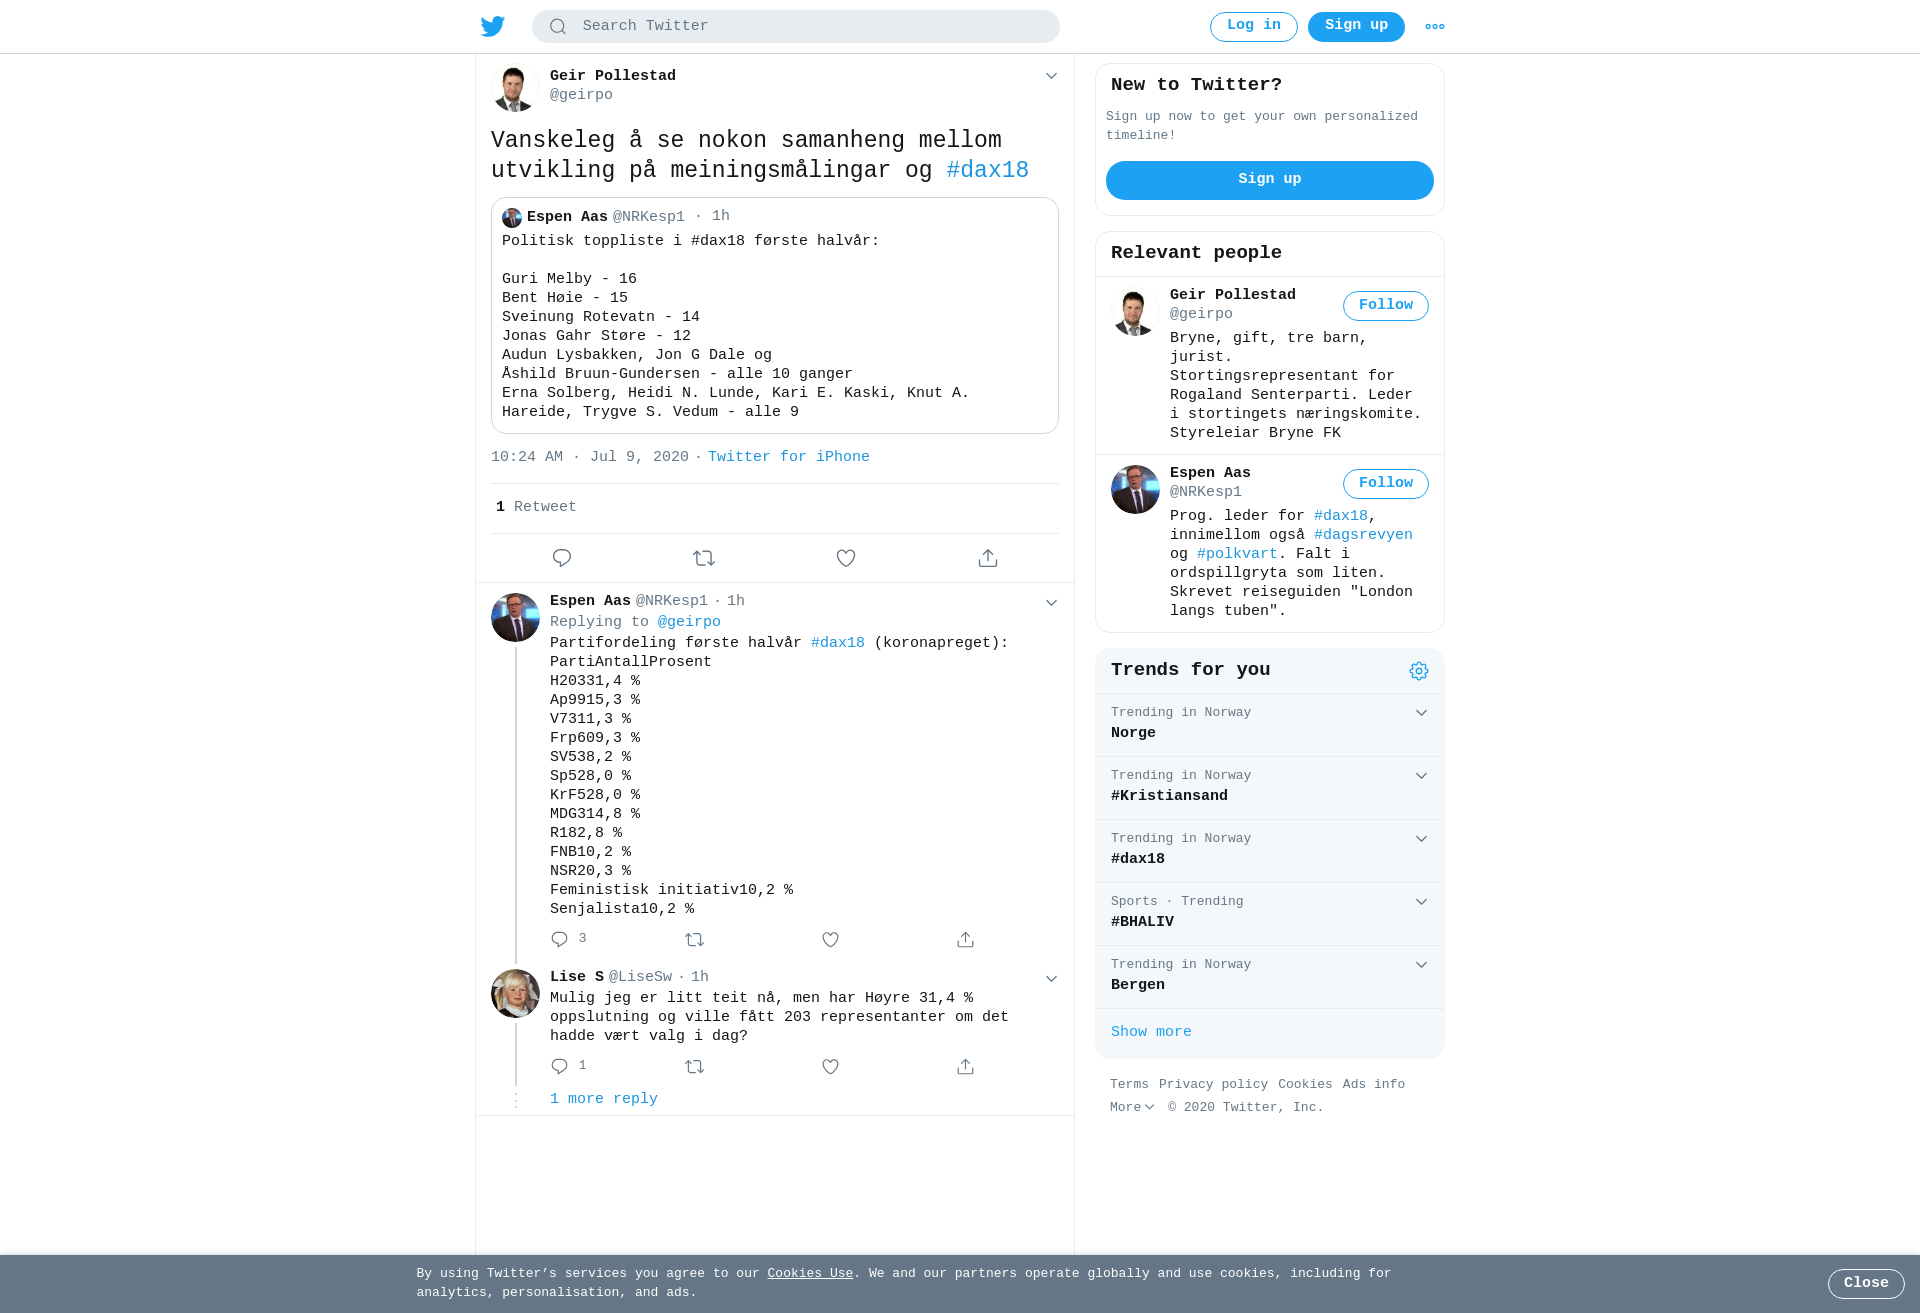Open the #dax18 trending topic
The width and height of the screenshot is (1920, 1313).
pos(1138,859)
